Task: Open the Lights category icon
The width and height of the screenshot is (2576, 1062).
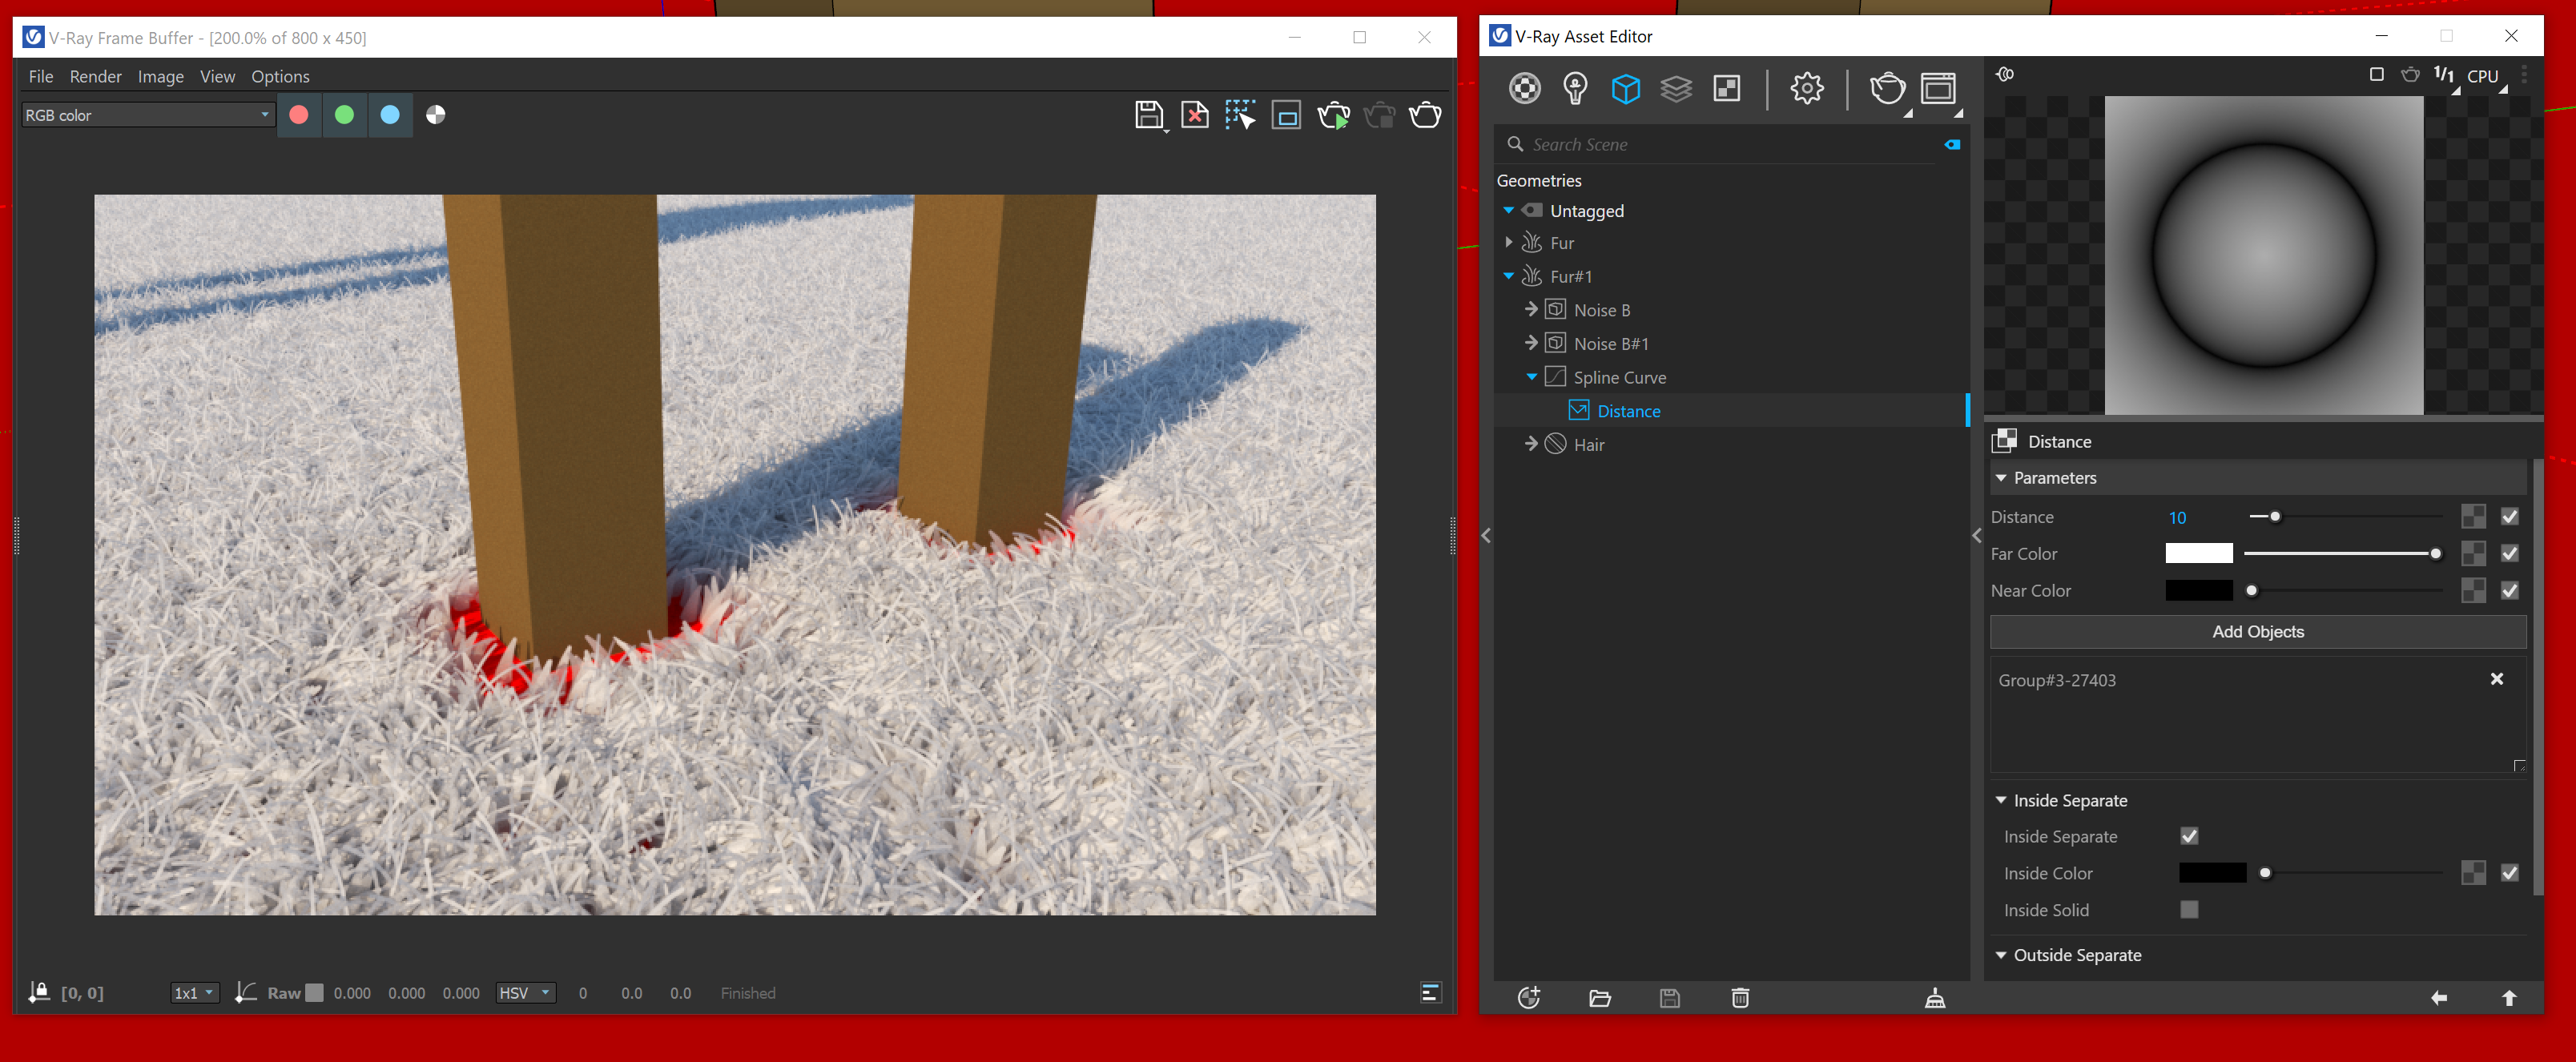Action: click(x=1575, y=89)
